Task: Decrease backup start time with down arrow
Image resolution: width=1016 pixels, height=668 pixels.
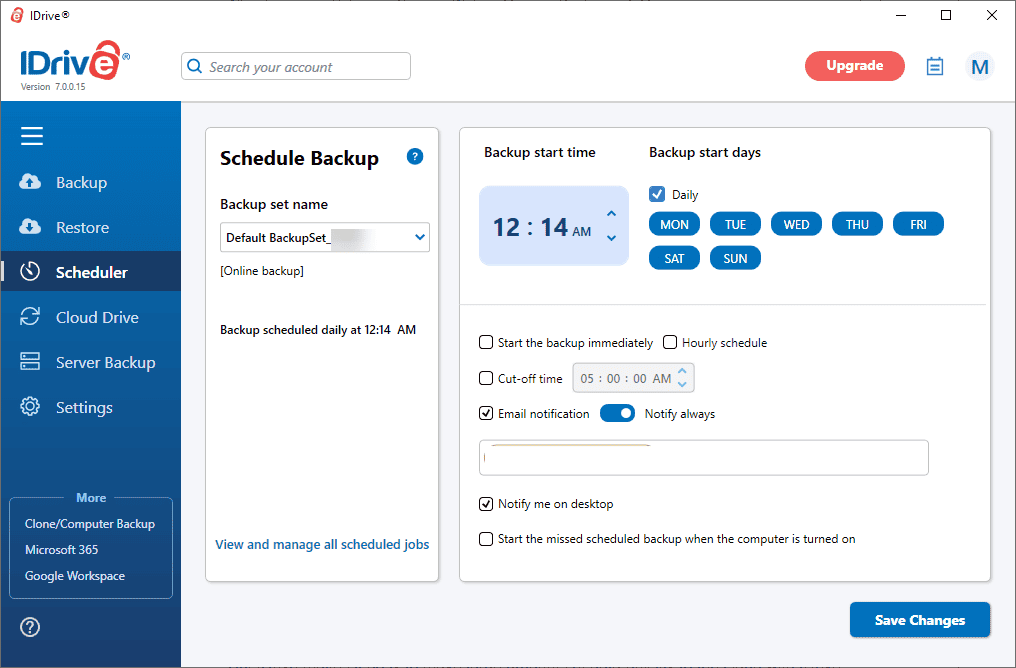Action: [x=611, y=238]
